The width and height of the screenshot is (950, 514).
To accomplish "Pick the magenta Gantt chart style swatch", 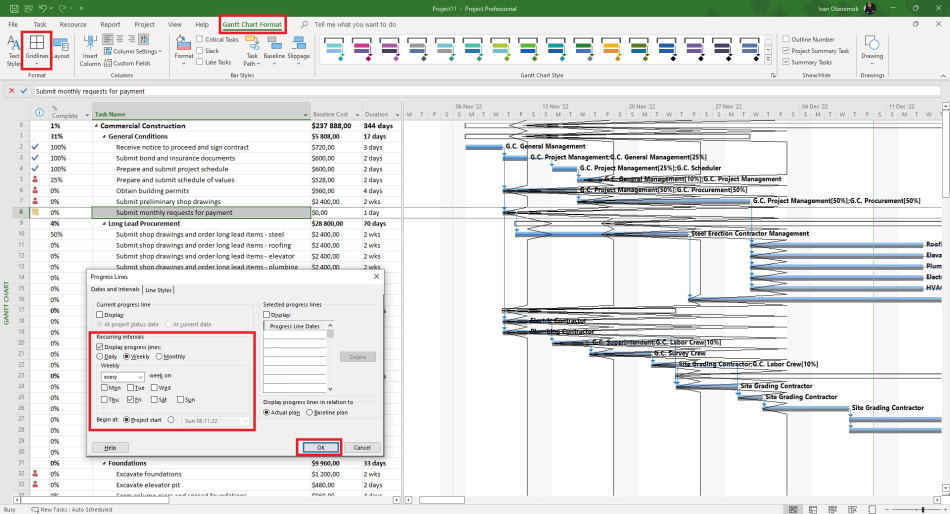I will 362,49.
